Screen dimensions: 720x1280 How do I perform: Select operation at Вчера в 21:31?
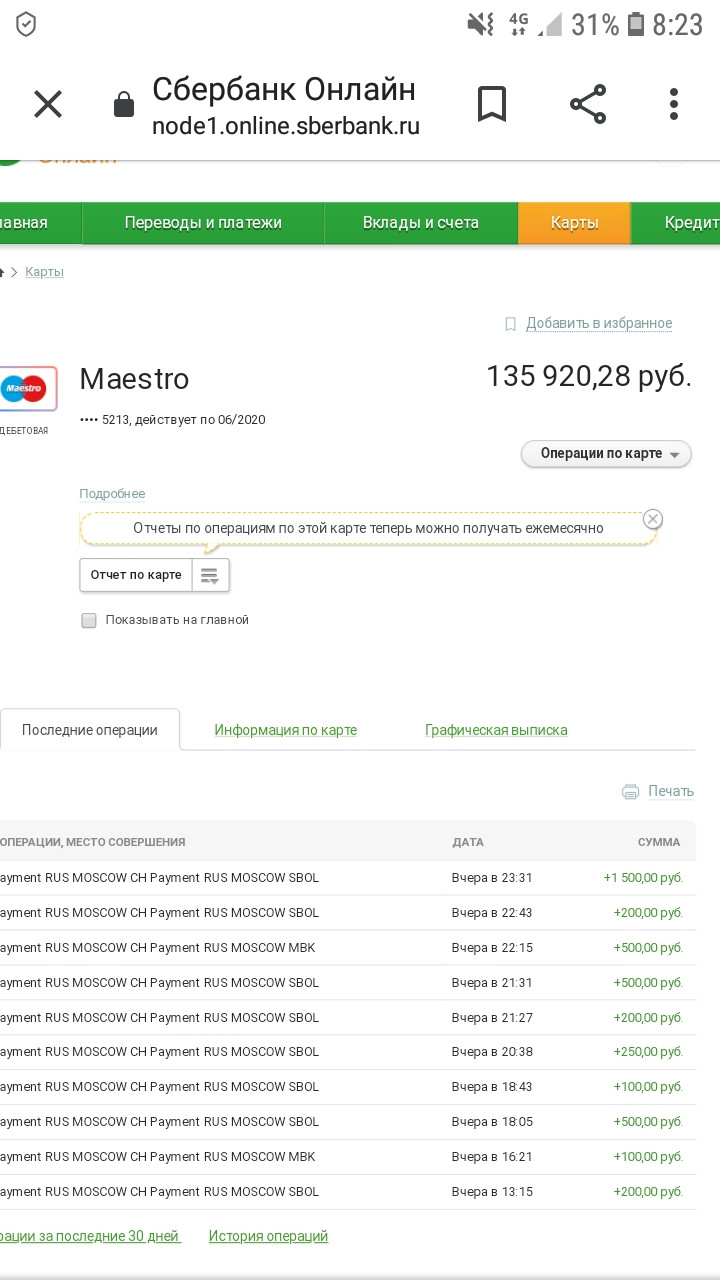pyautogui.click(x=347, y=983)
